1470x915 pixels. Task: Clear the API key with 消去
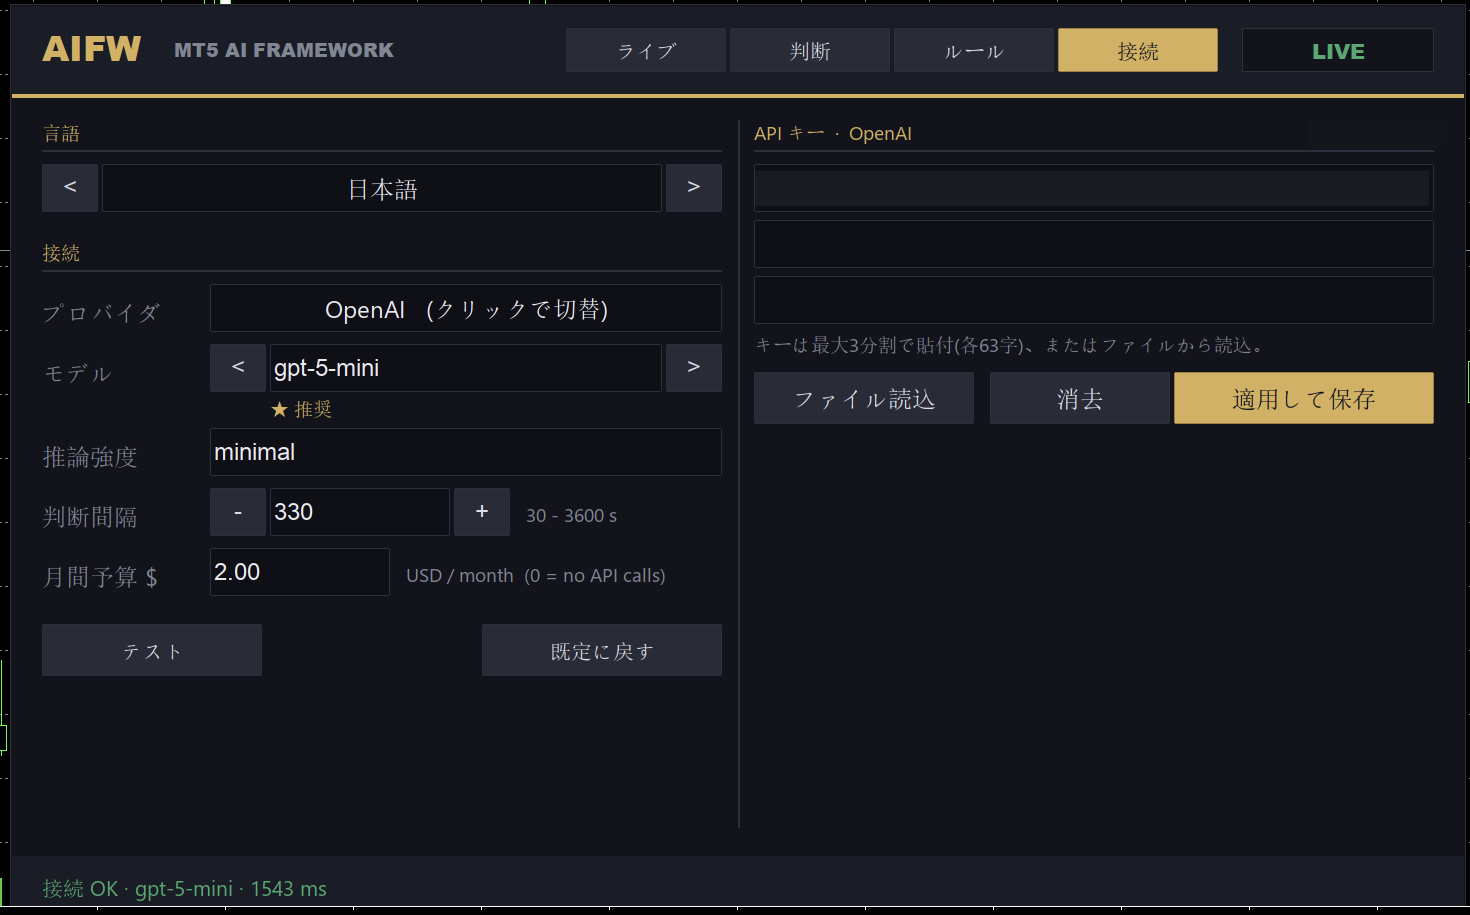tap(1080, 398)
